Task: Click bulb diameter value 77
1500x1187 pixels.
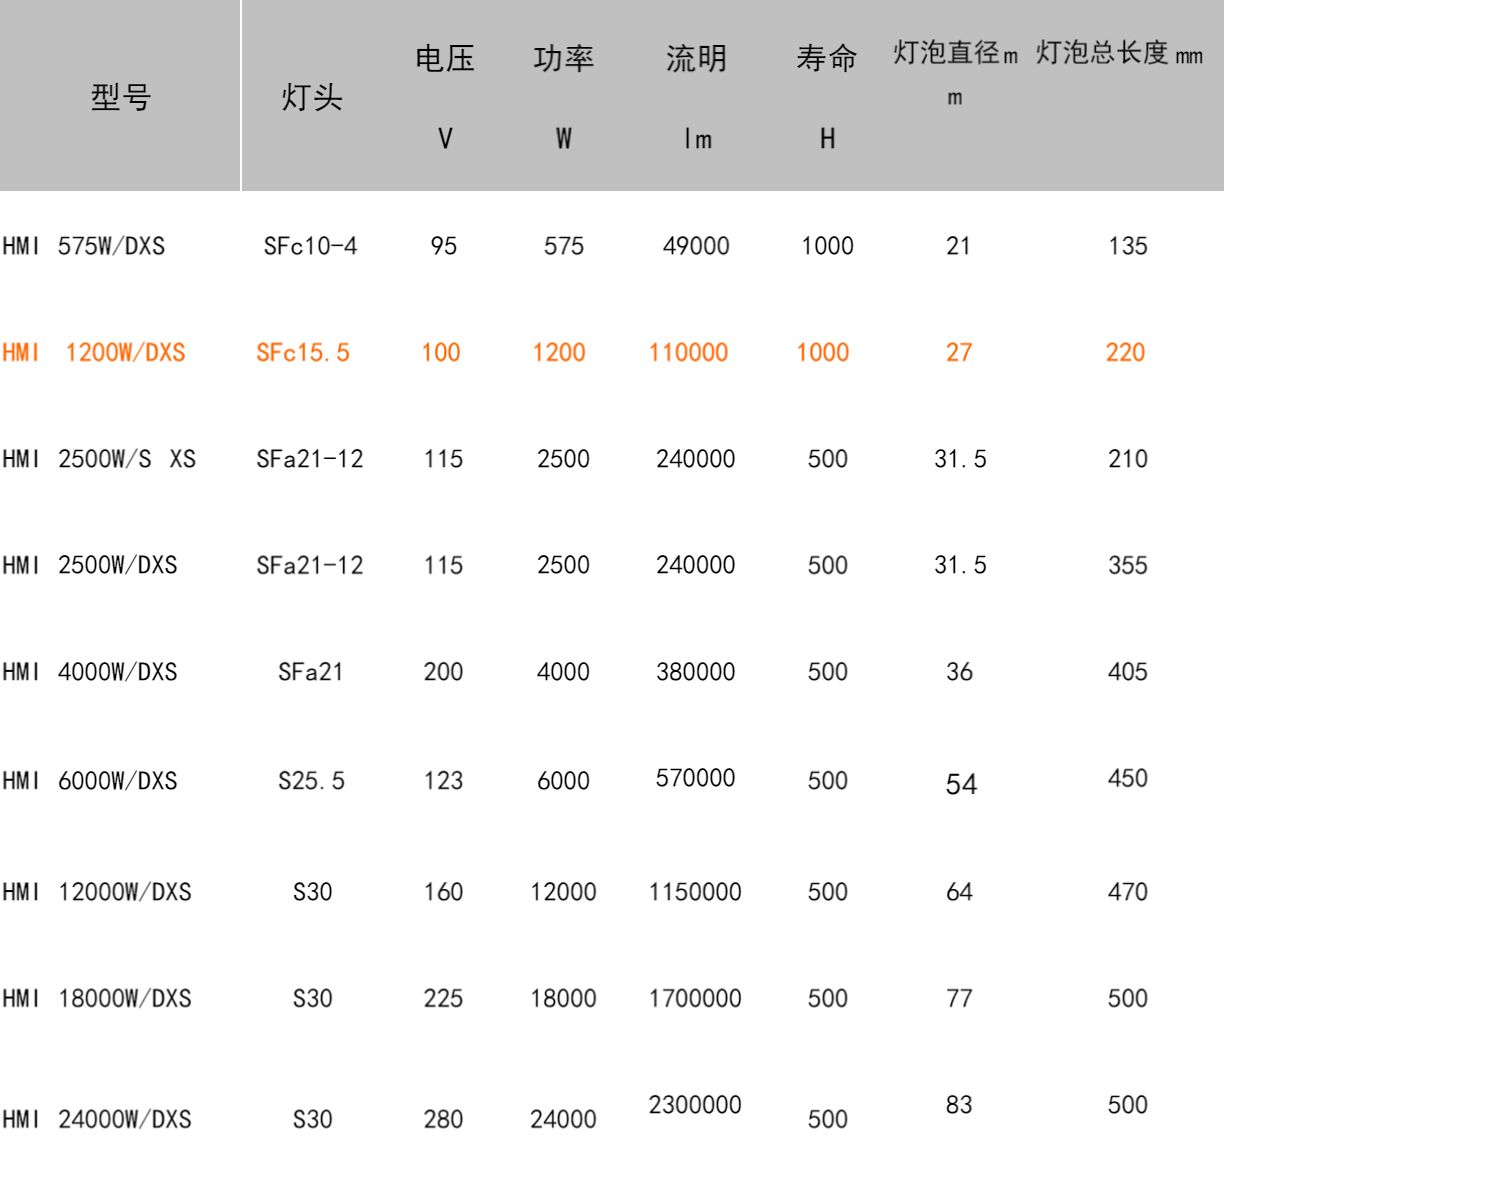Action: coord(959,998)
